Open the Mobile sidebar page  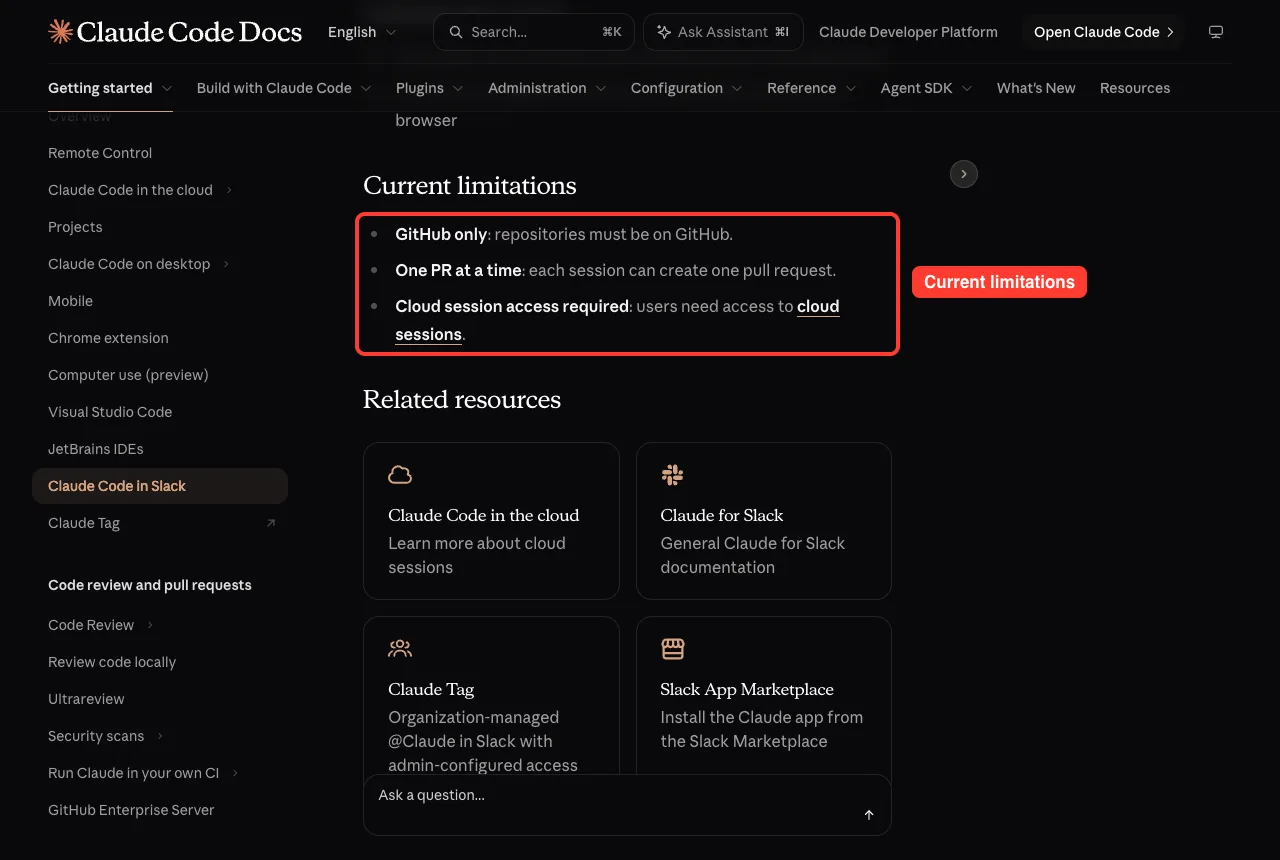coord(70,301)
